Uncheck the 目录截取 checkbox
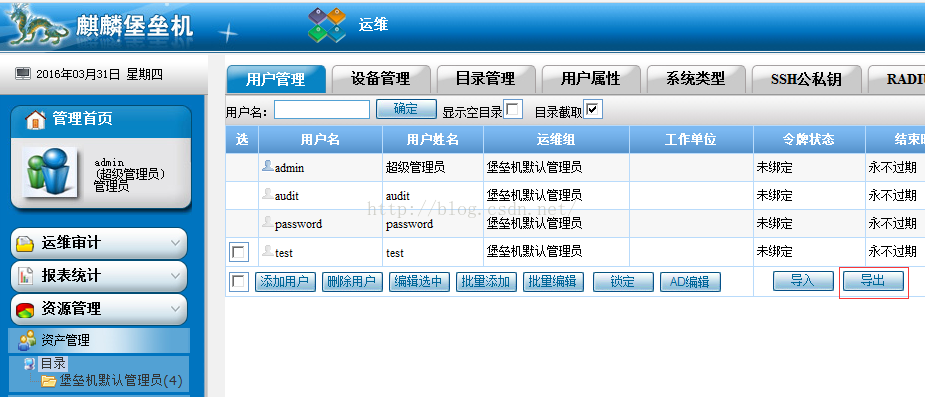 click(x=593, y=110)
